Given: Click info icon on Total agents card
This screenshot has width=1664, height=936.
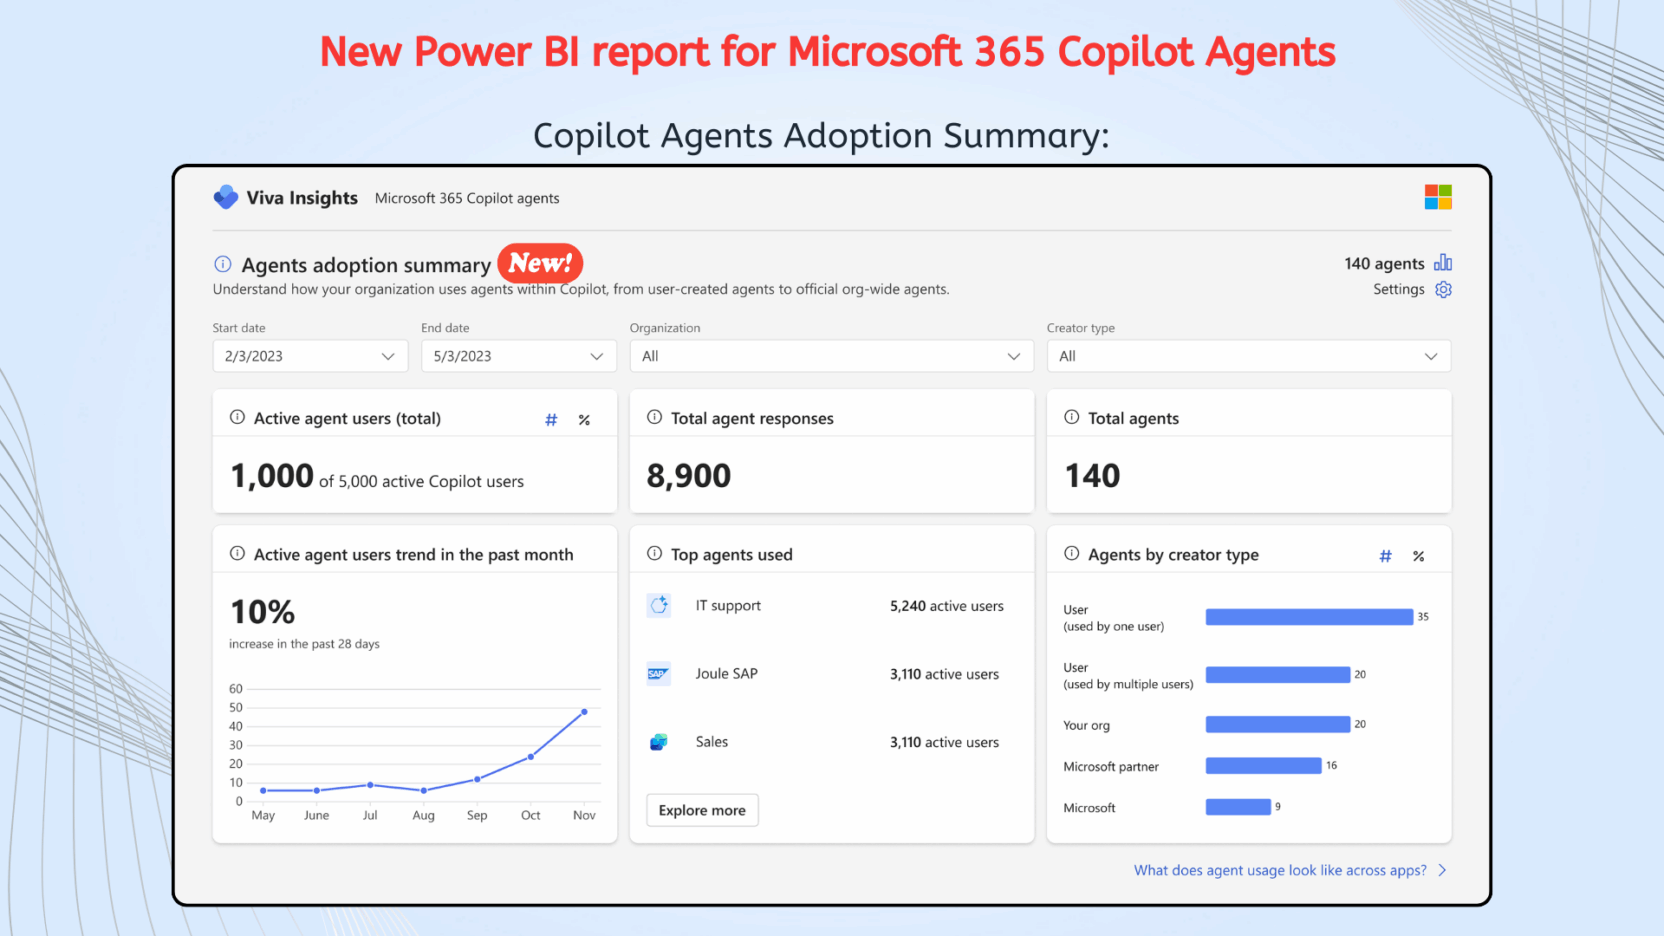Looking at the screenshot, I should [x=1071, y=417].
